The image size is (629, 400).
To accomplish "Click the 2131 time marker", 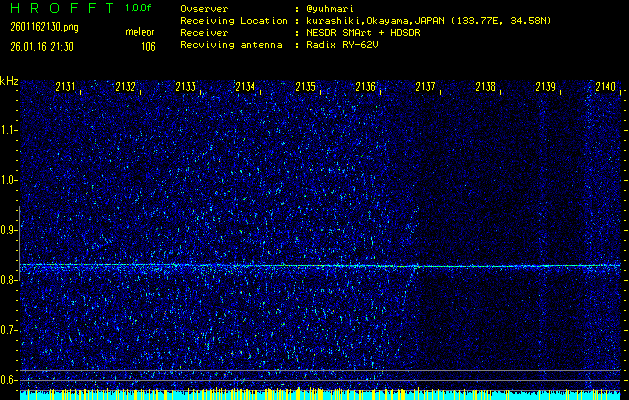I will (66, 87).
